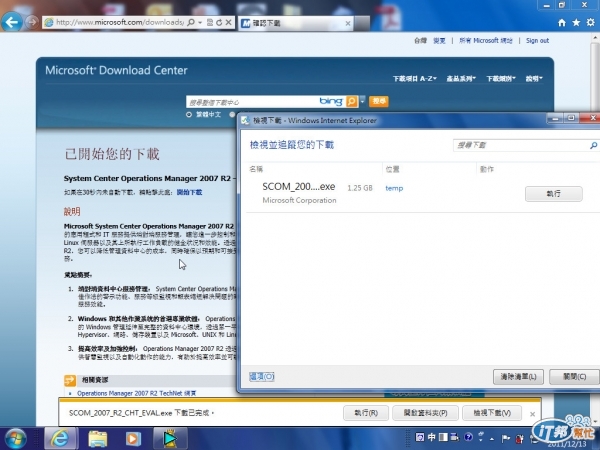The image size is (600, 450).
Task: Click the Internet Explorer taskbar icon
Action: coord(61,439)
